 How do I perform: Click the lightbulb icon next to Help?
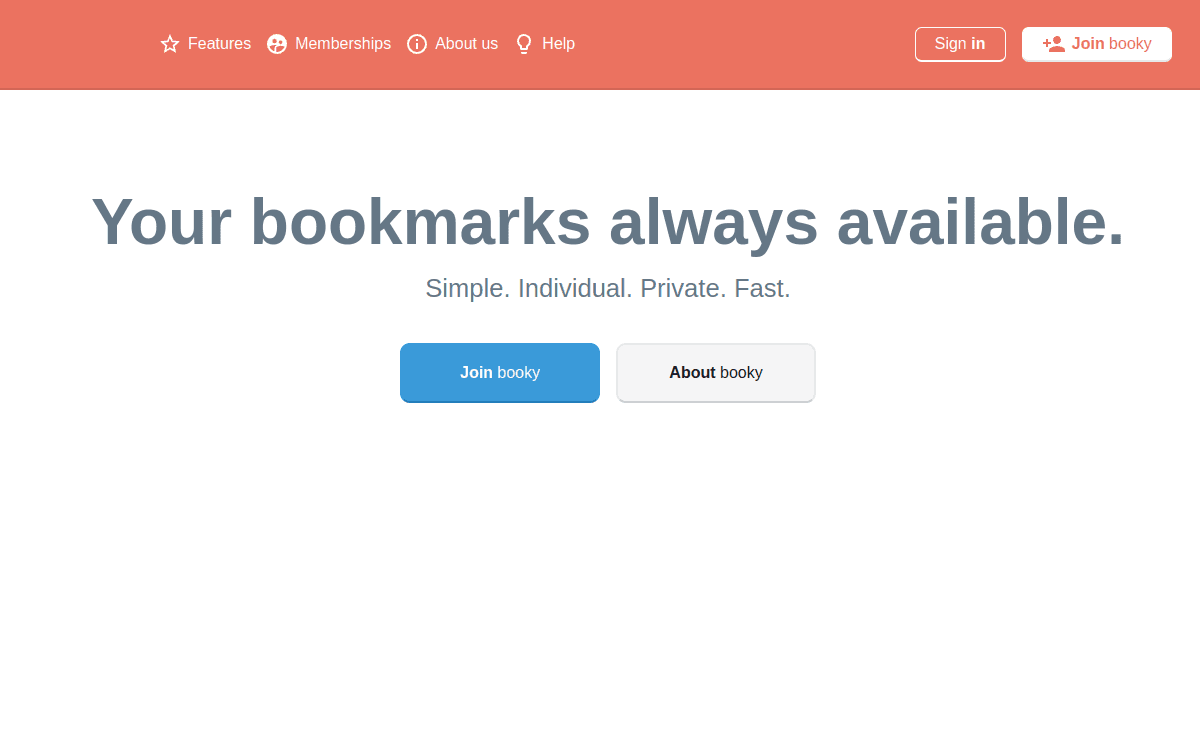click(x=524, y=44)
